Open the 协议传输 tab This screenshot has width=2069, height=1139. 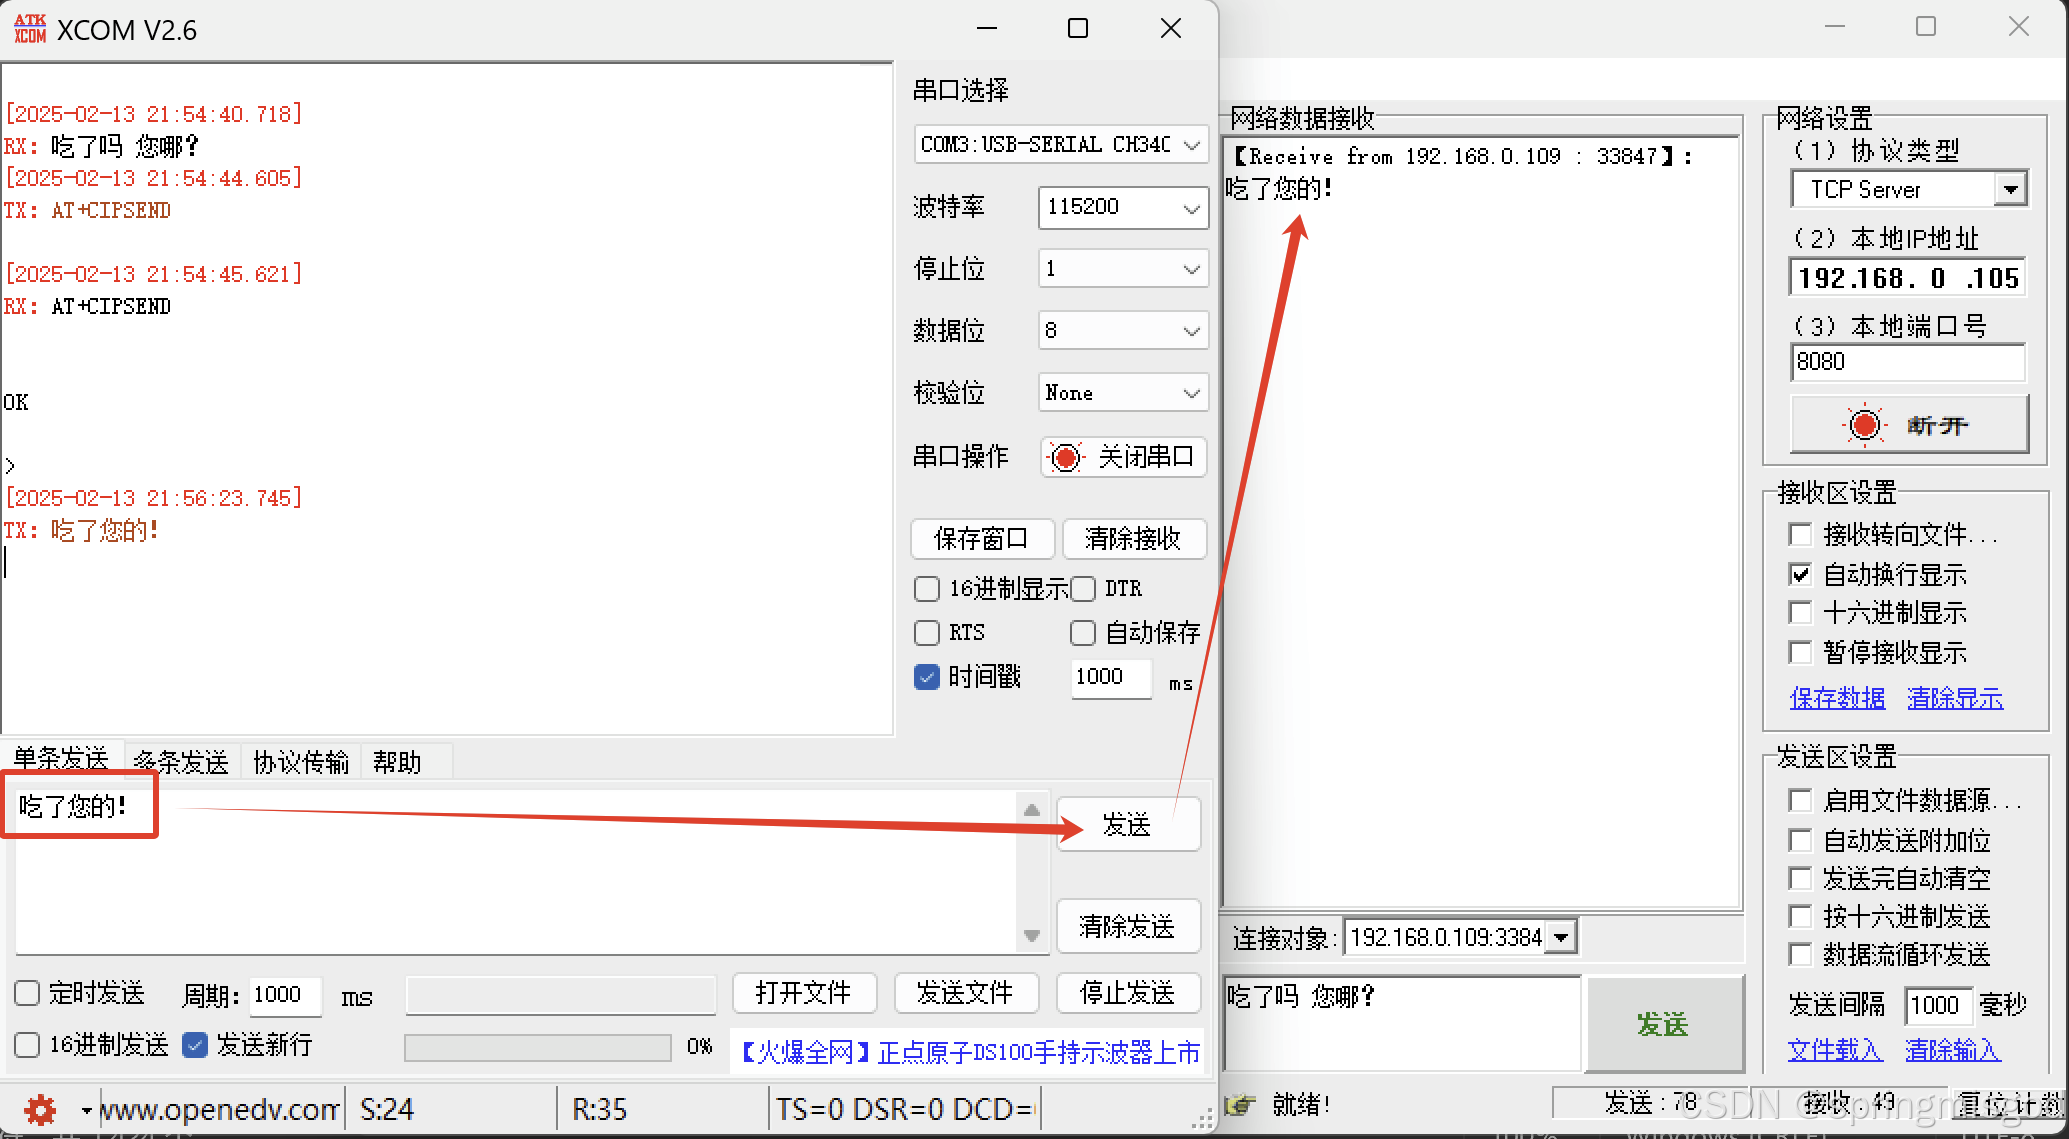tap(300, 762)
